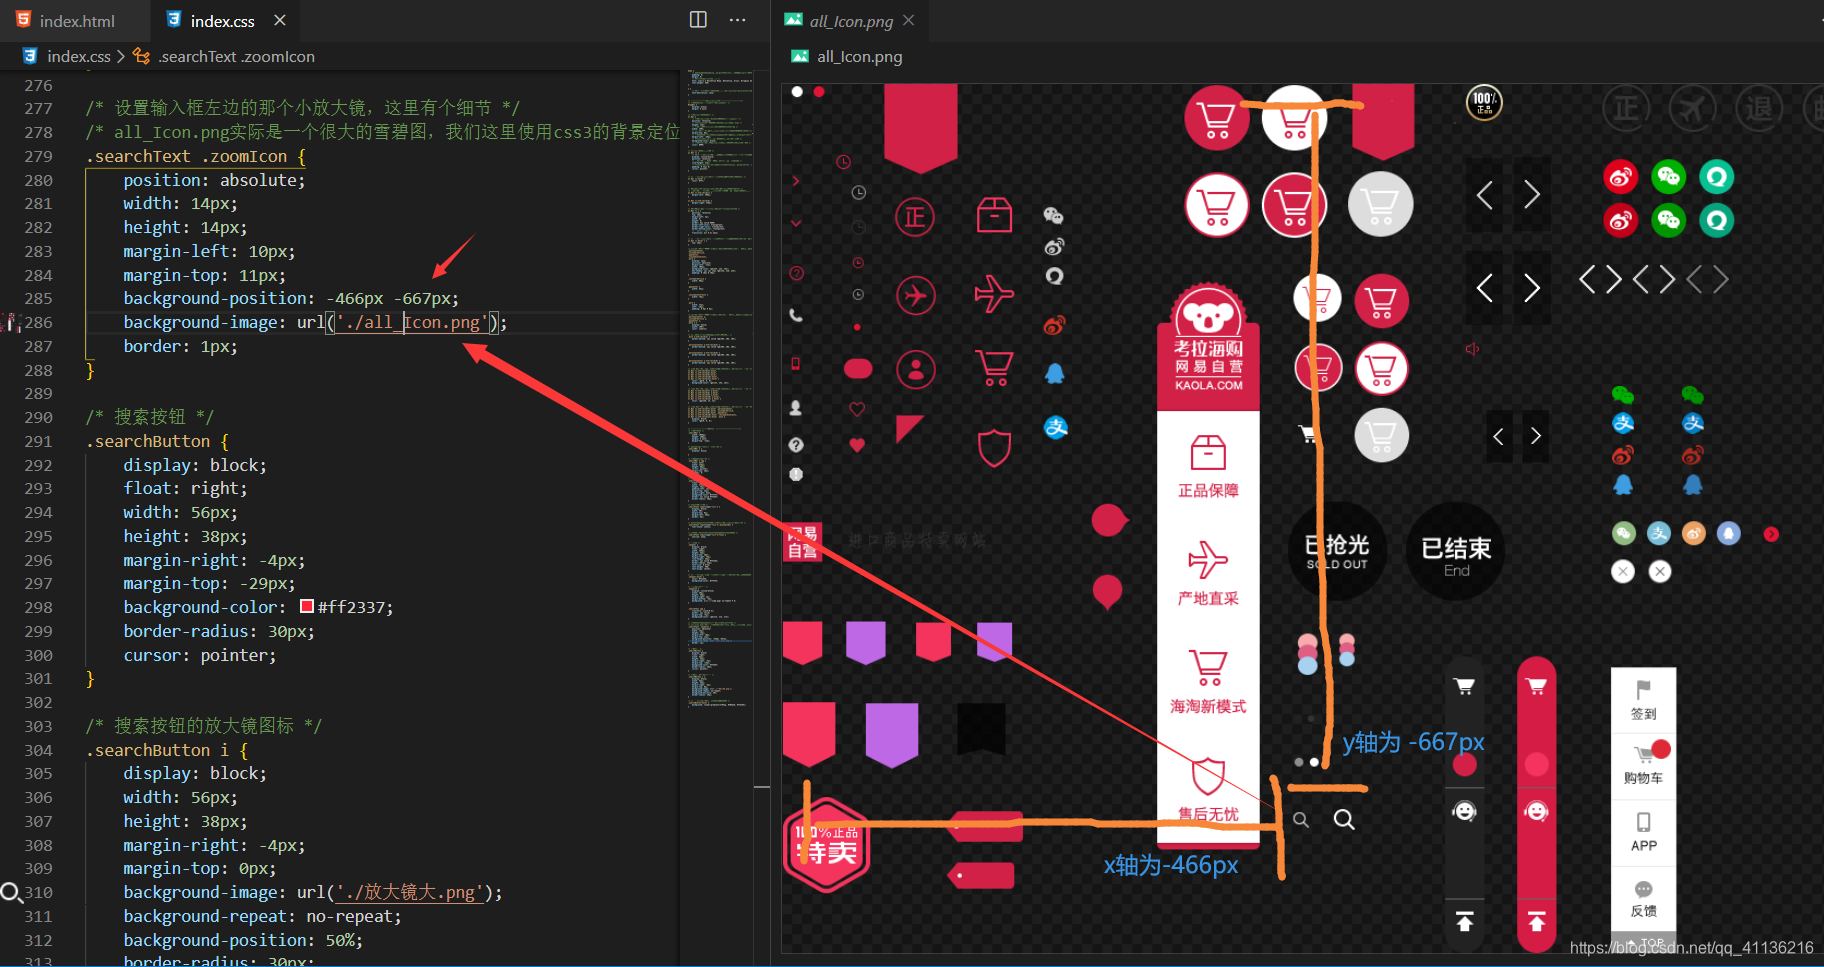Click the HTML5 file icon on index.html tab
This screenshot has width=1824, height=967.
pos(24,20)
